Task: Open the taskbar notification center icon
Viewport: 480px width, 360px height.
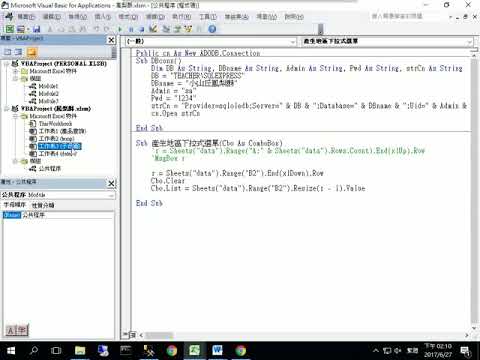Action: 465,351
